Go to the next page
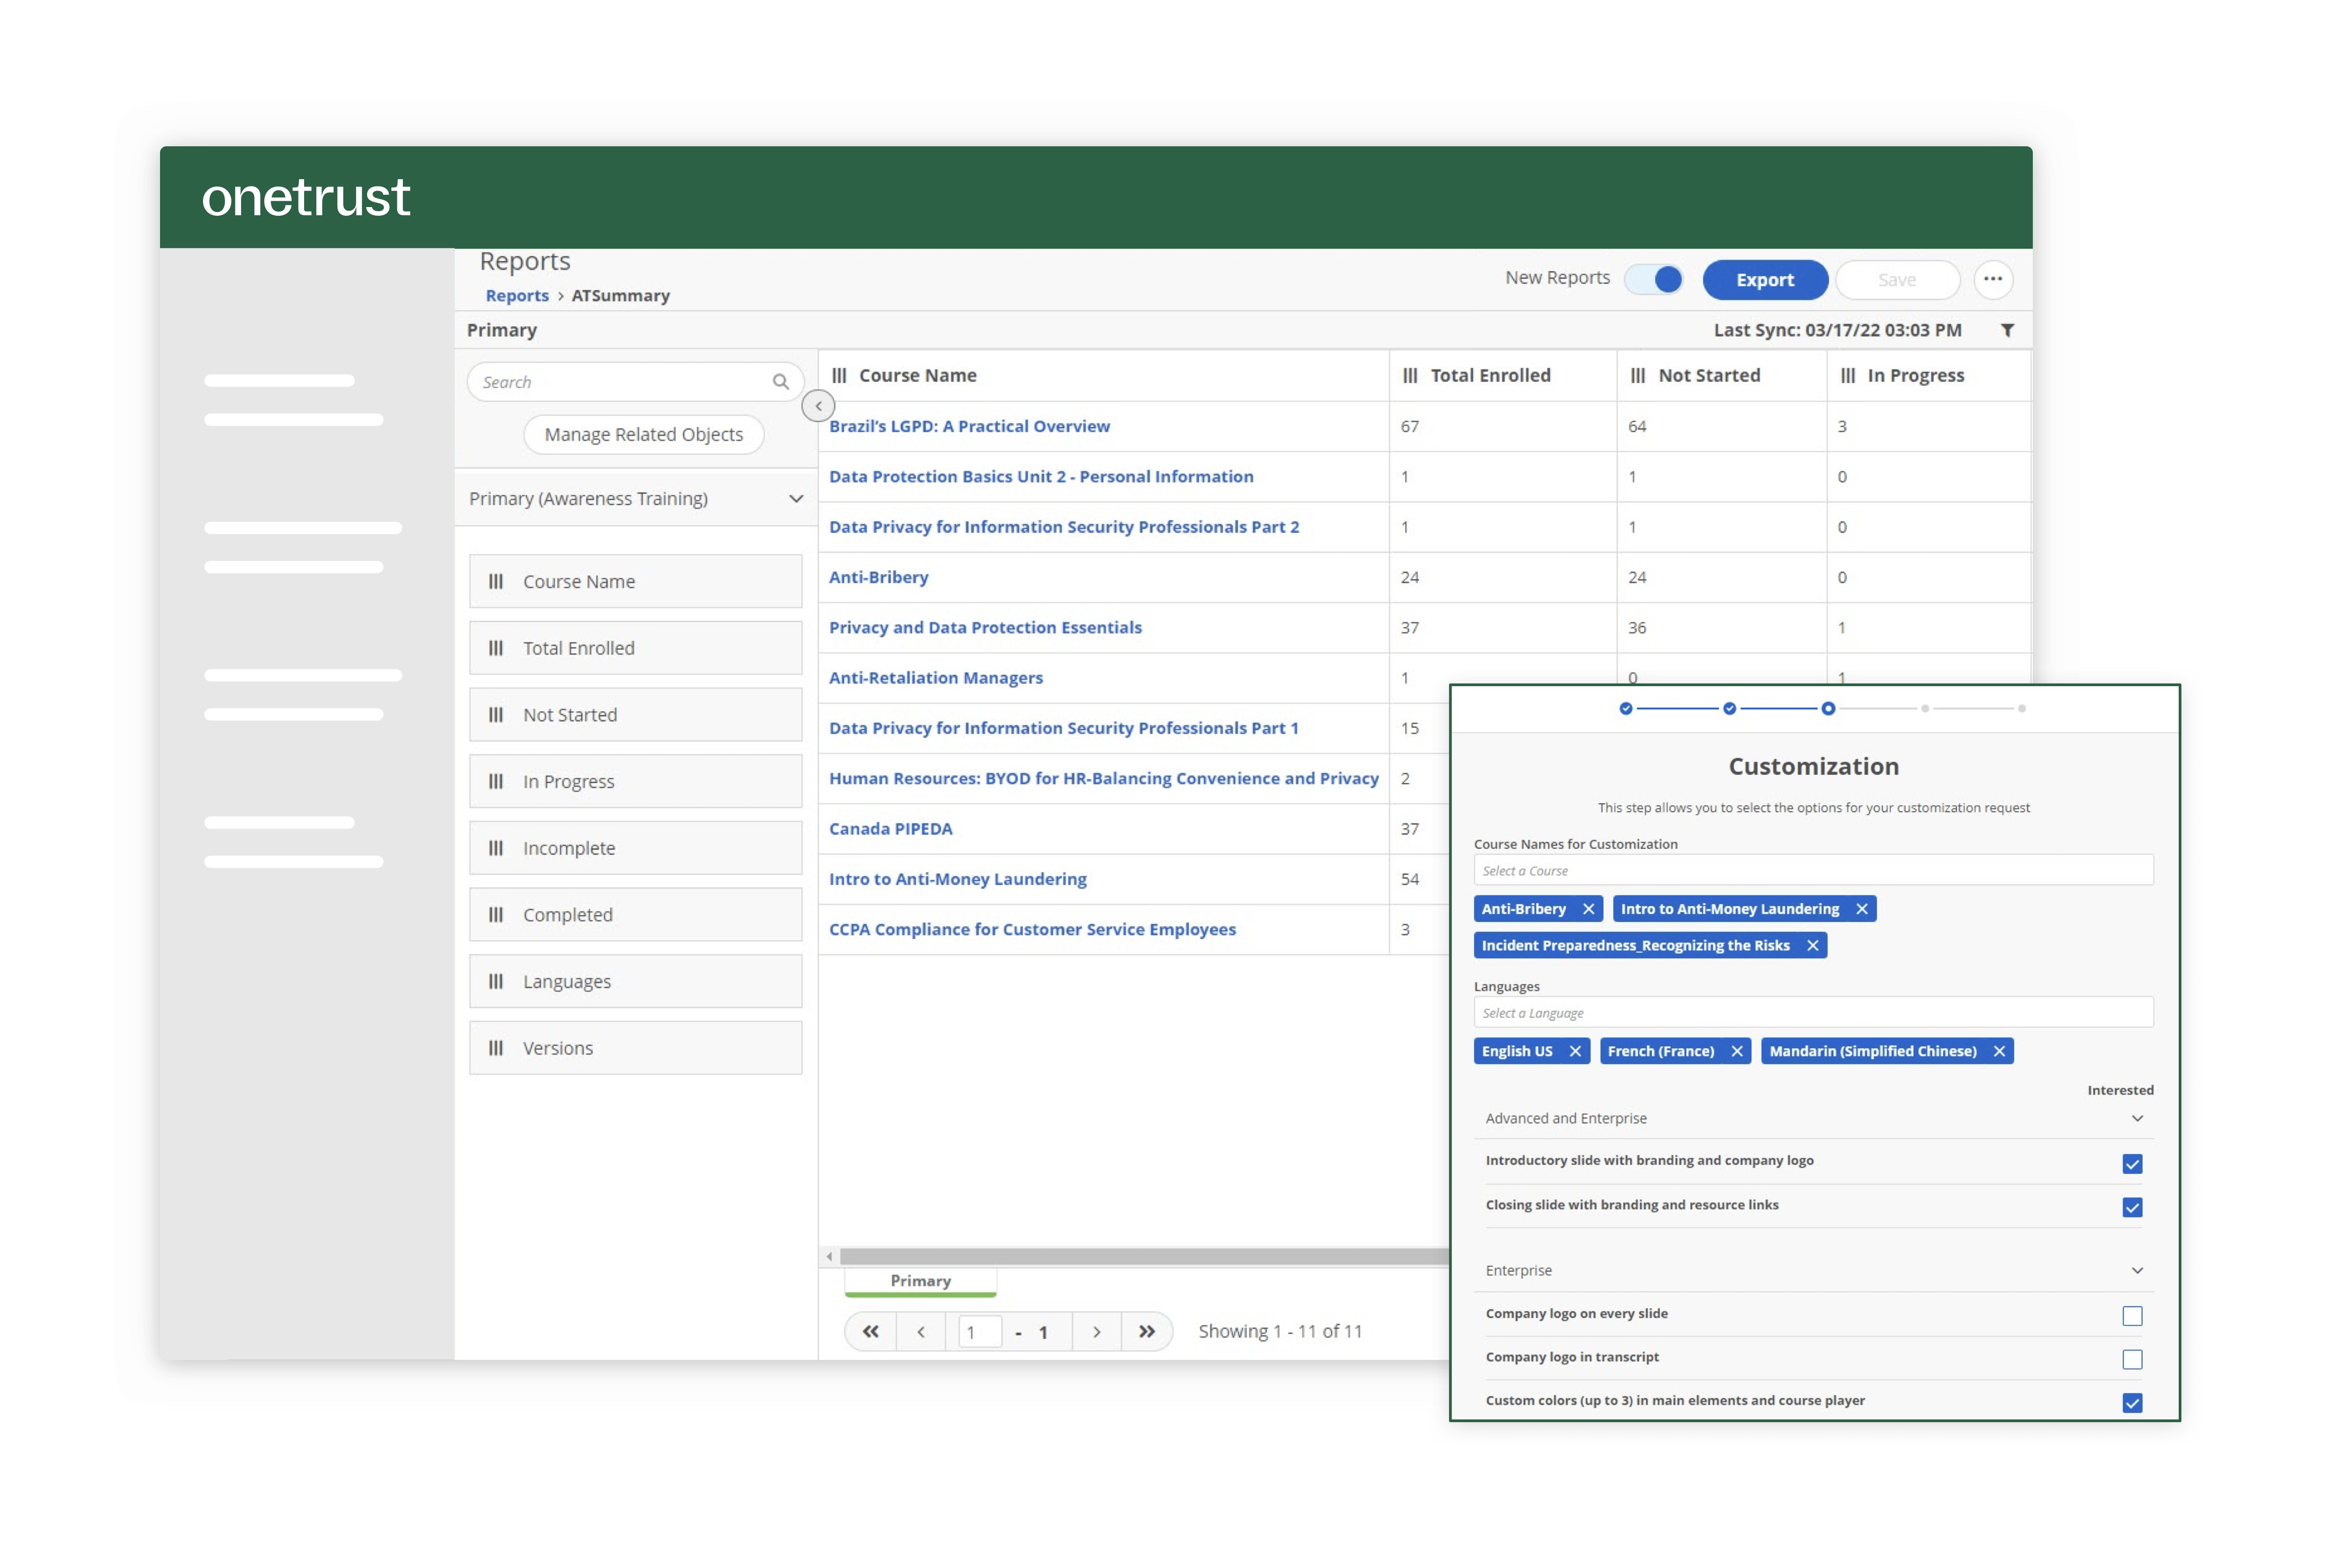 click(1097, 1332)
